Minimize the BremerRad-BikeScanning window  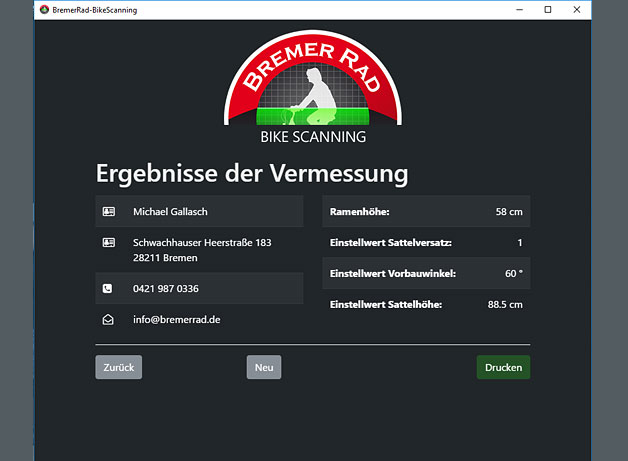519,10
